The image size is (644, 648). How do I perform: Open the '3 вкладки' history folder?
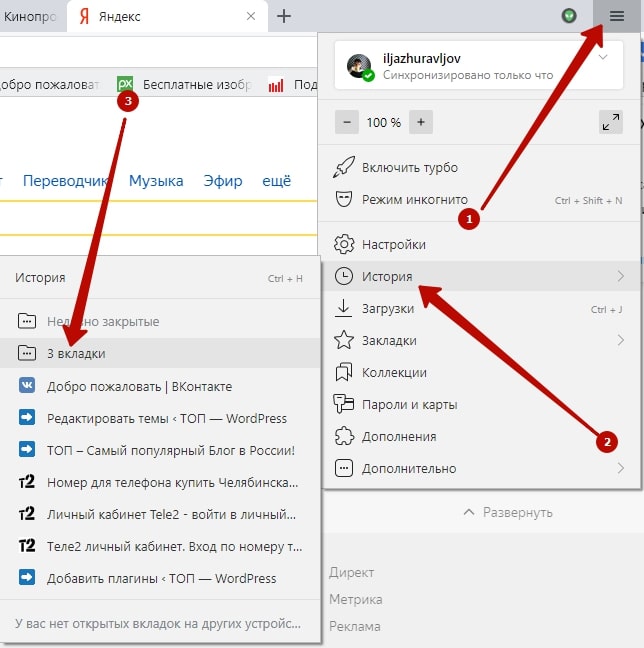76,353
